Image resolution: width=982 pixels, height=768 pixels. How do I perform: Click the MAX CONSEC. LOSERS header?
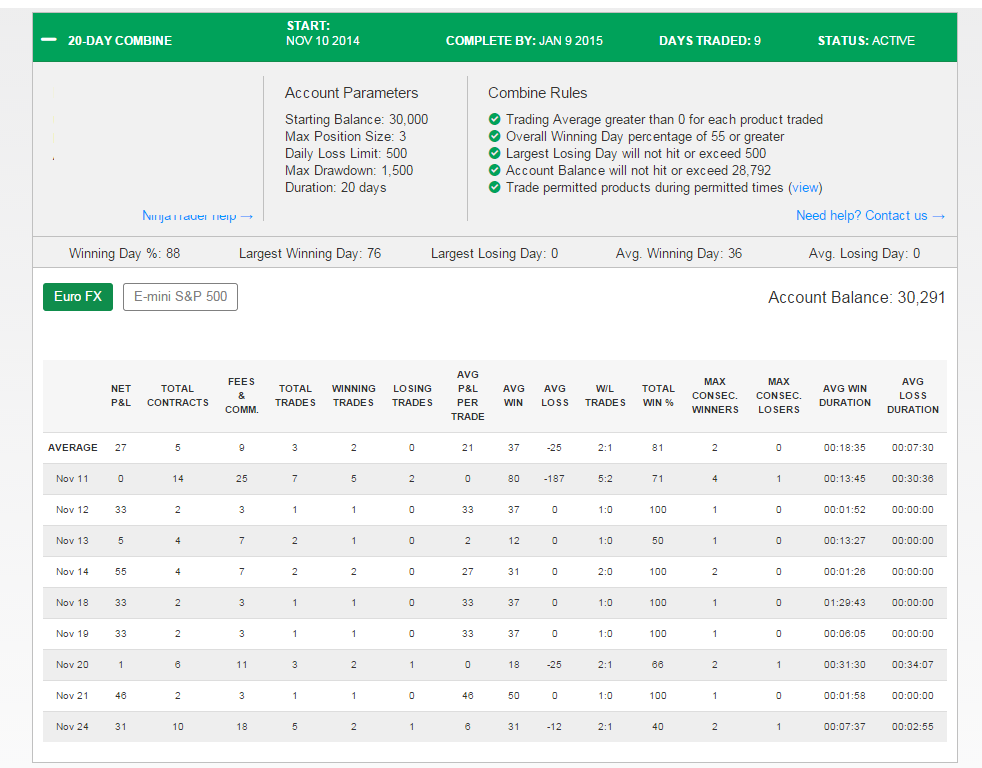[x=778, y=395]
